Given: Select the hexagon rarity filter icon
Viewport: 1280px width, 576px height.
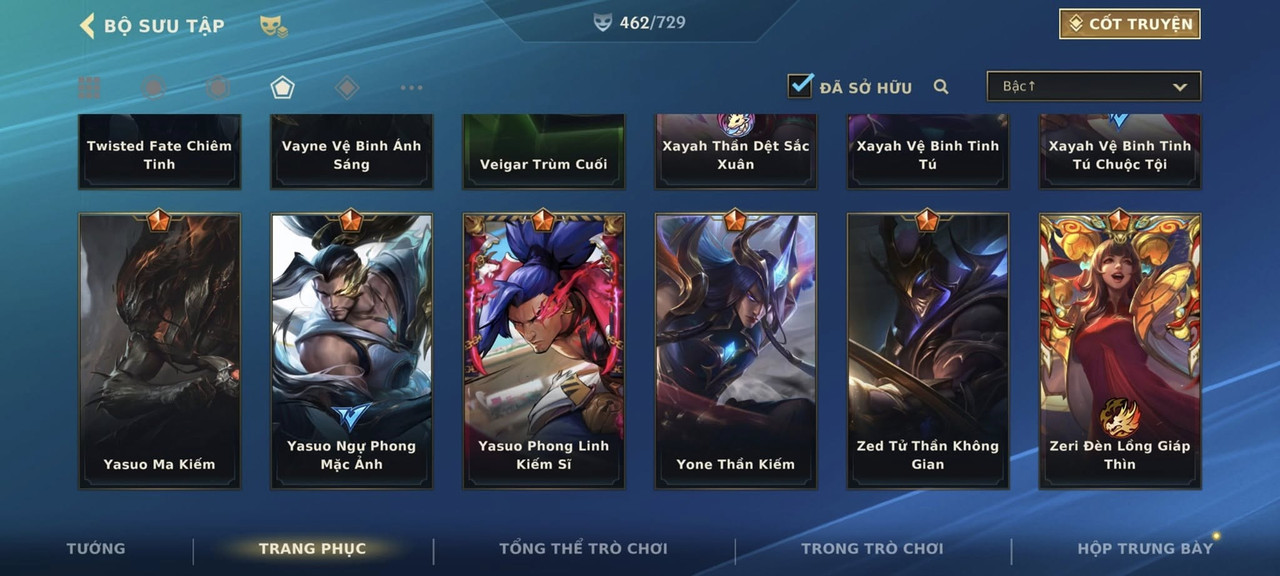Looking at the screenshot, I should click(x=217, y=88).
